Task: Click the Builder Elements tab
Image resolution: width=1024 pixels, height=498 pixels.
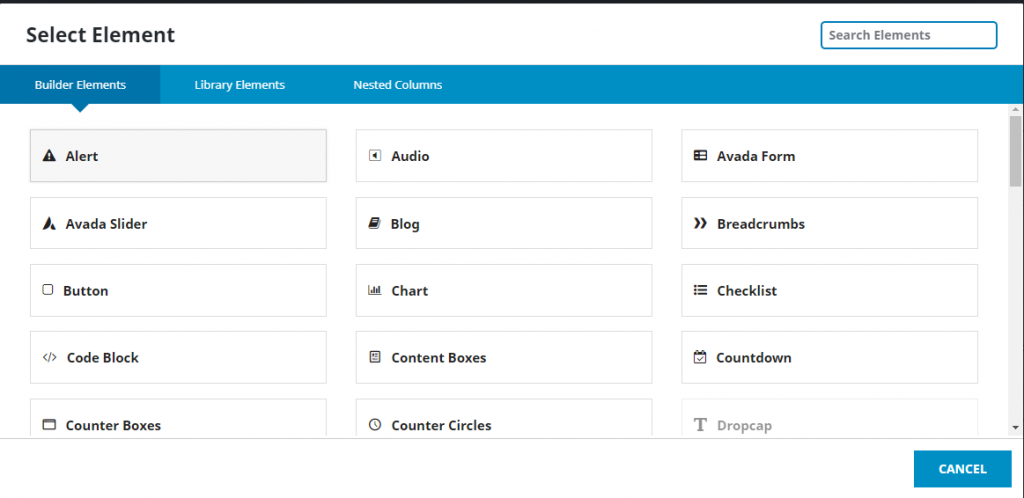Action: (80, 85)
